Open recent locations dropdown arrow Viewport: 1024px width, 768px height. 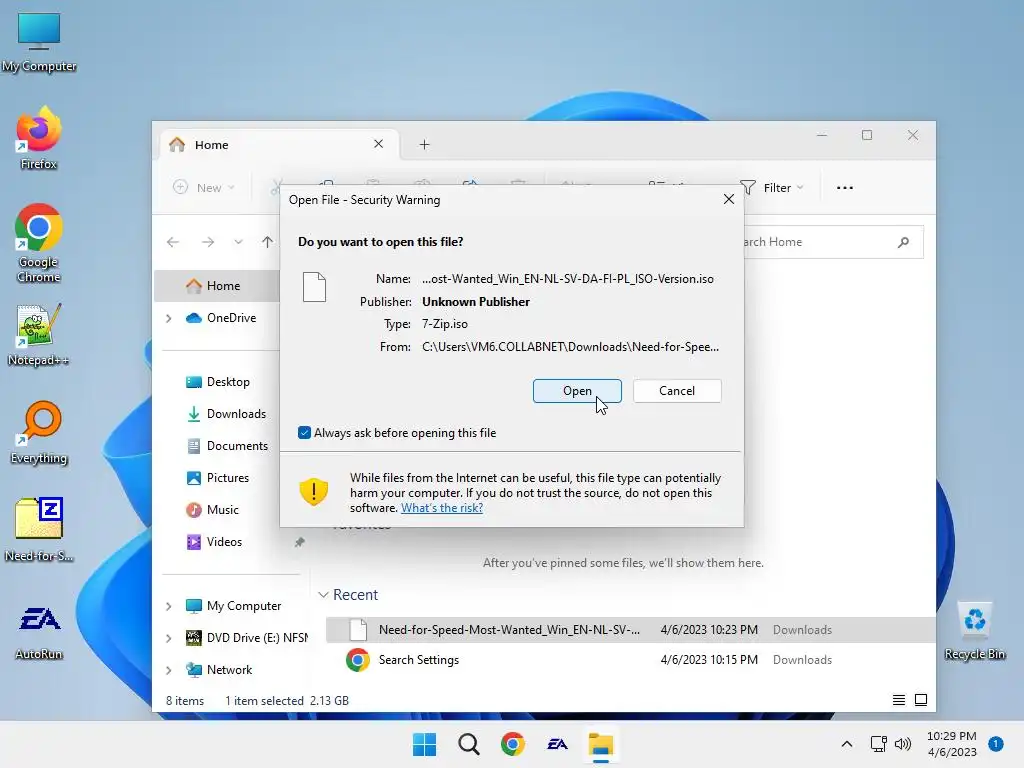click(238, 242)
